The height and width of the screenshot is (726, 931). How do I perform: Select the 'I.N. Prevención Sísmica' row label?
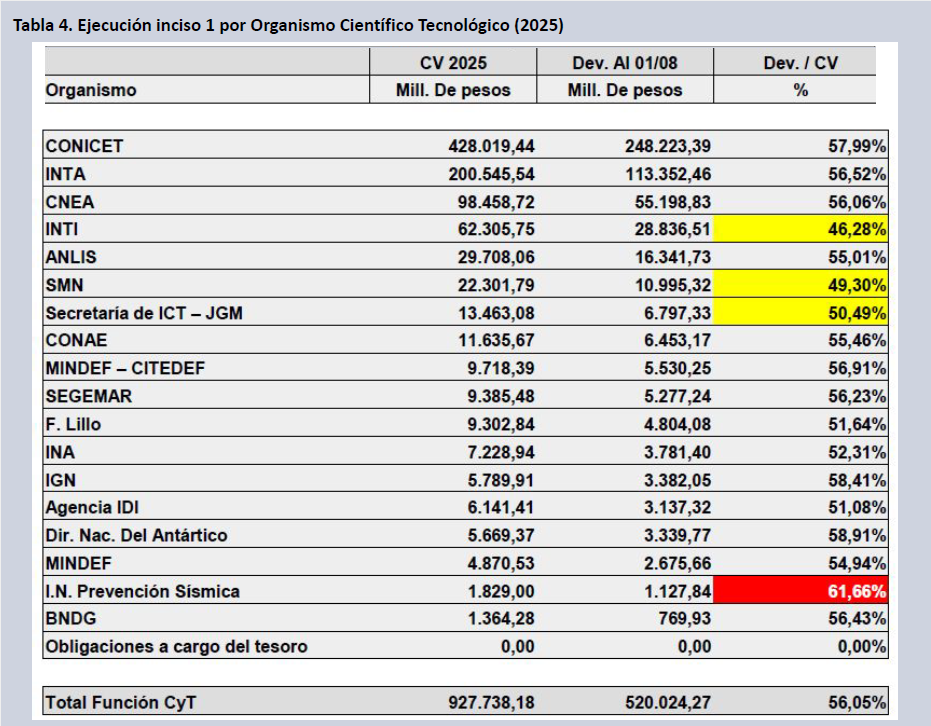coord(143,591)
